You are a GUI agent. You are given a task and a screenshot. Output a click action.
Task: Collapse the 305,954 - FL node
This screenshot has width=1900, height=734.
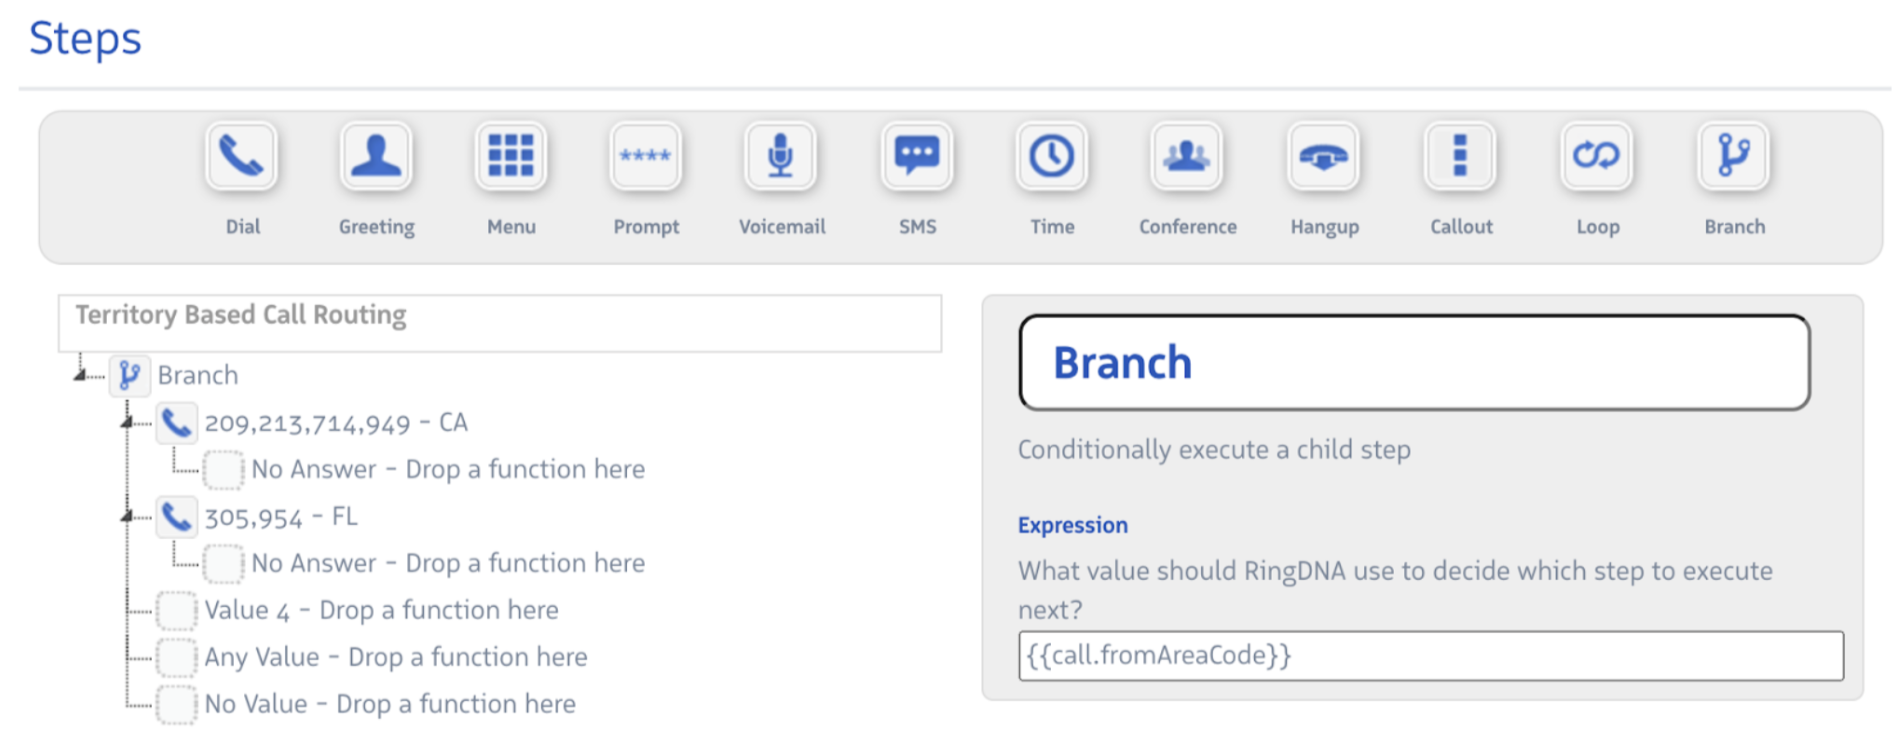pos(127,517)
